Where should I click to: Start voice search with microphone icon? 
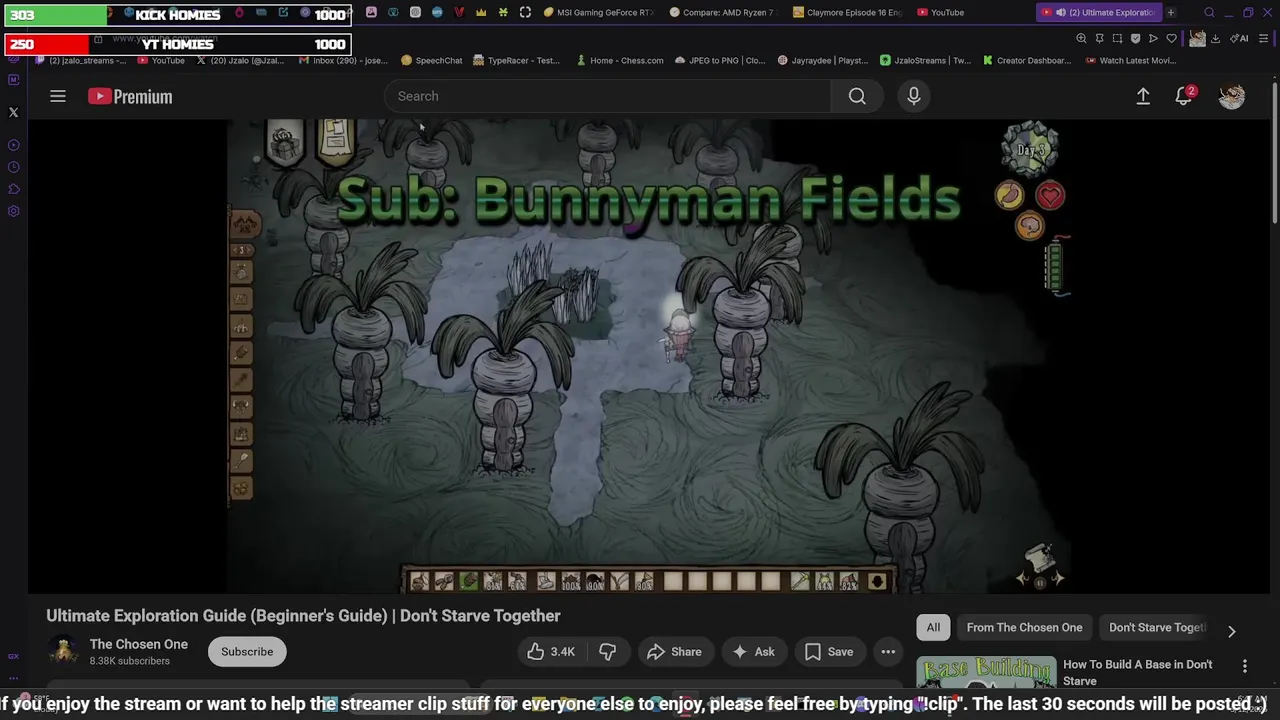(913, 96)
